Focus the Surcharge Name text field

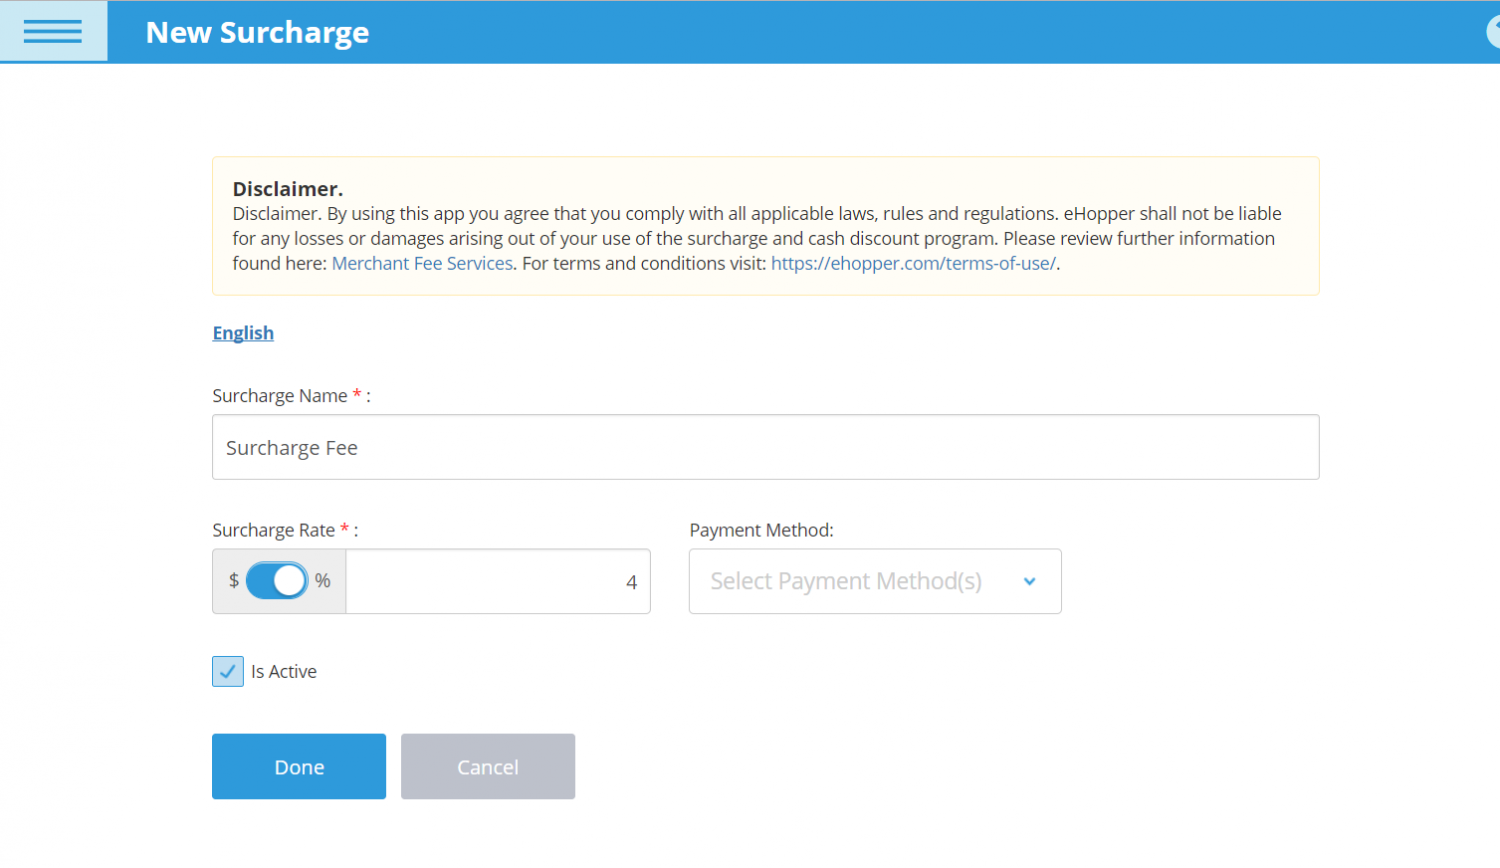click(765, 448)
